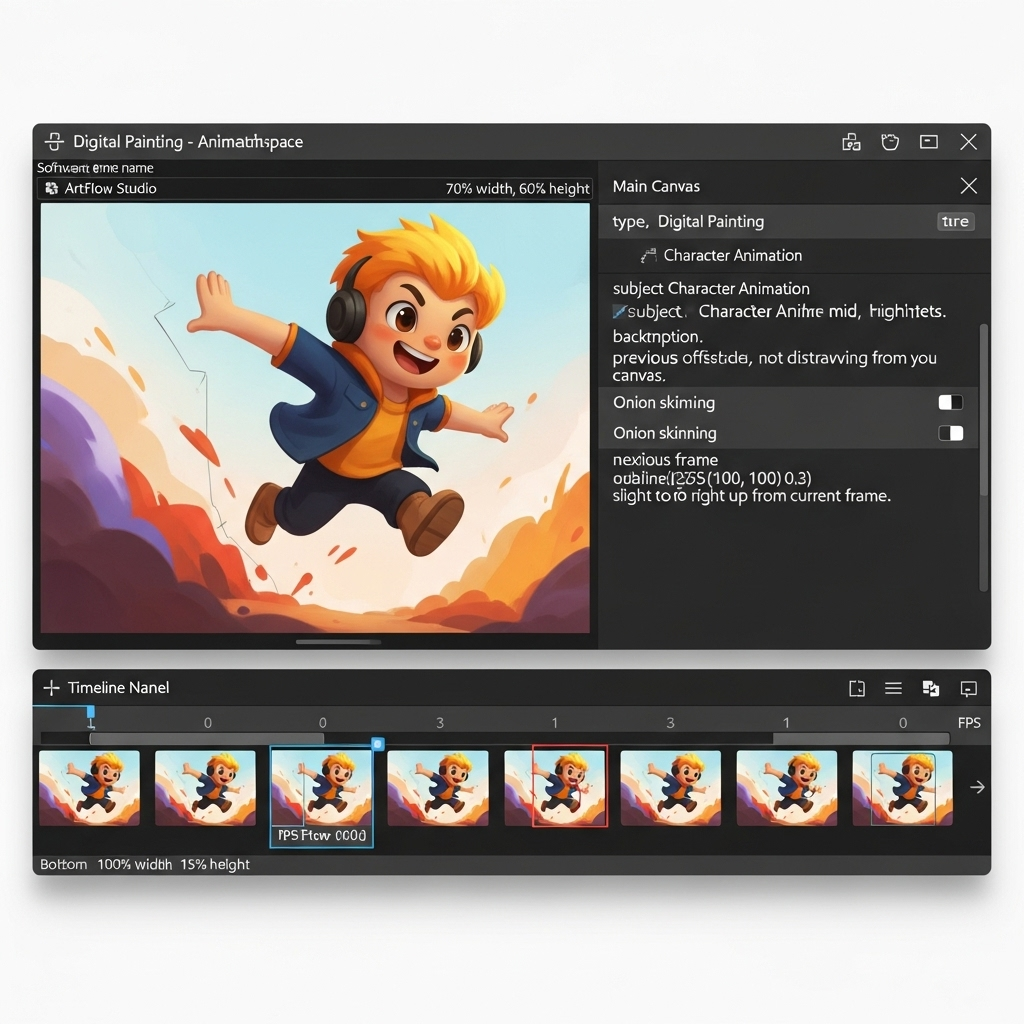Image resolution: width=1024 pixels, height=1024 pixels.
Task: Click the frame copy icon in Timeline panel
Action: [x=930, y=688]
